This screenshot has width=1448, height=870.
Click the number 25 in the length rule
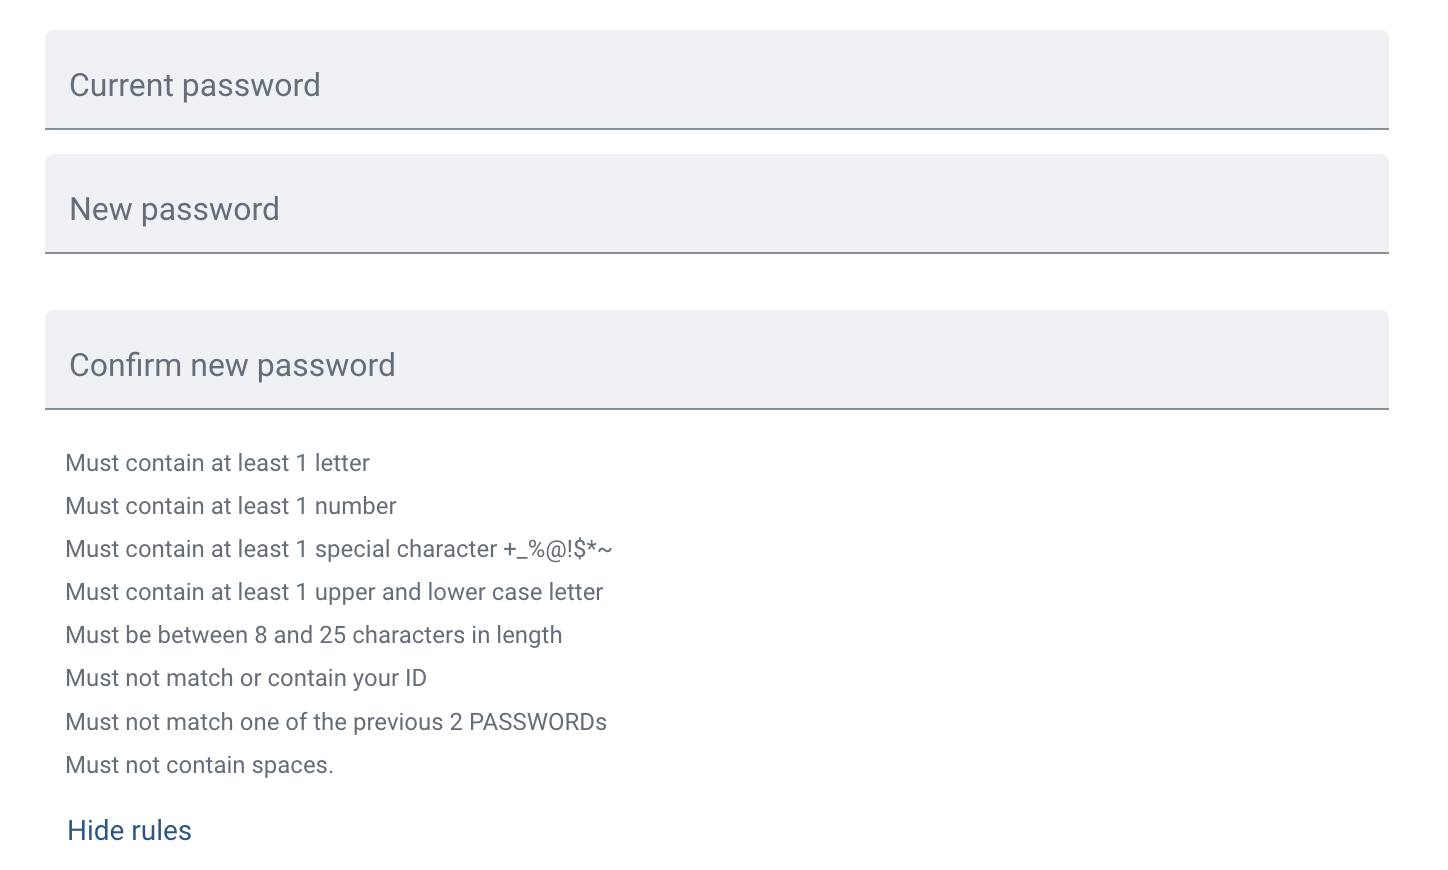pyautogui.click(x=332, y=635)
